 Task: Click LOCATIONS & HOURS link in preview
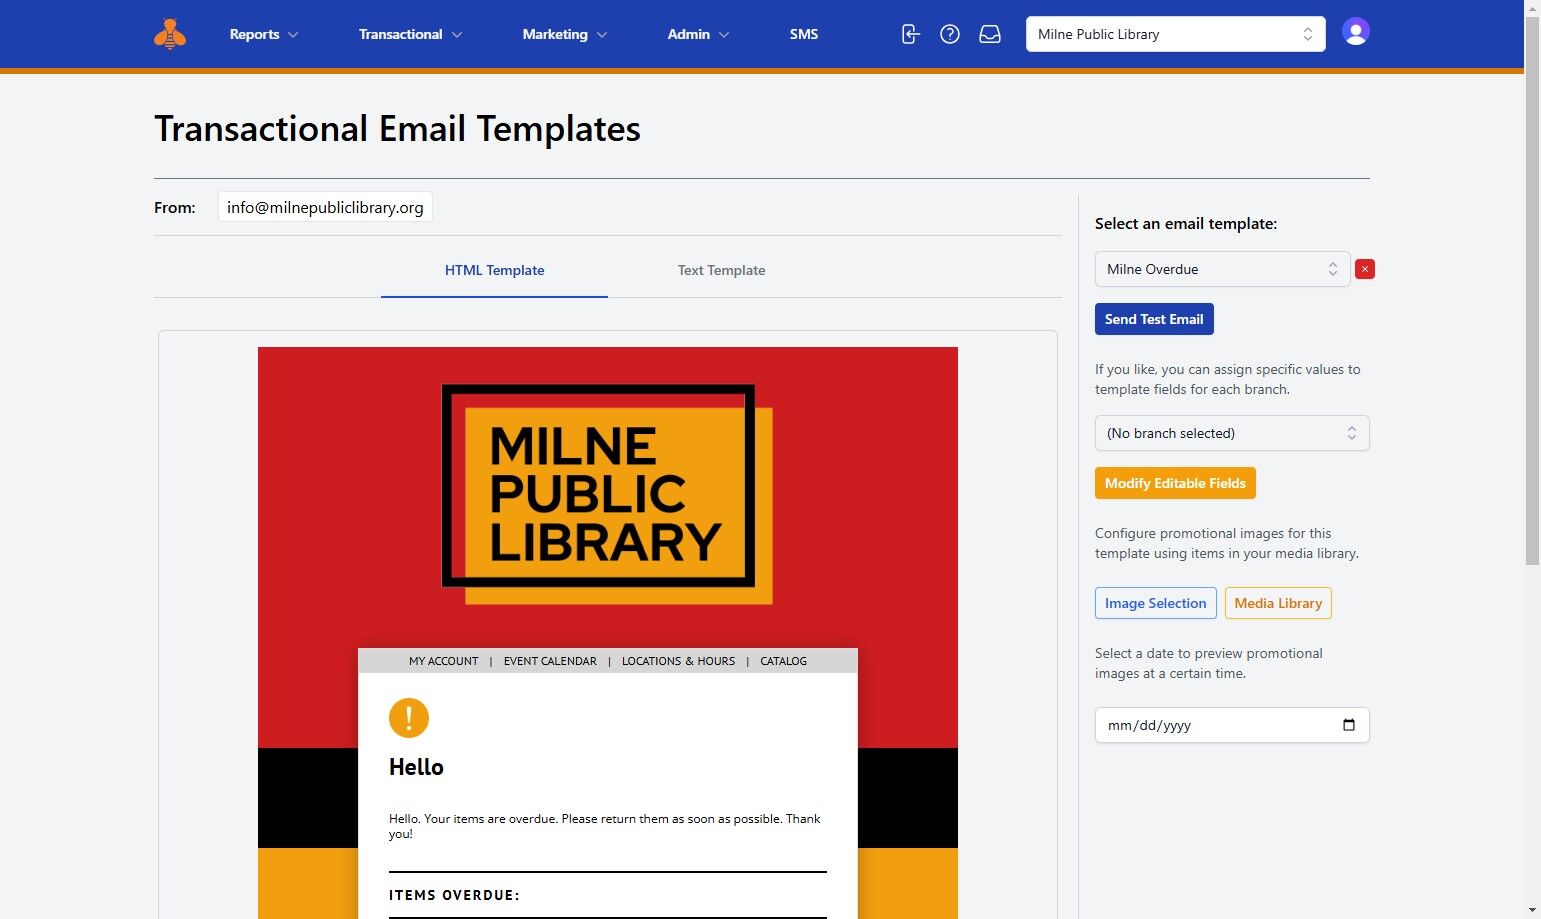point(678,661)
